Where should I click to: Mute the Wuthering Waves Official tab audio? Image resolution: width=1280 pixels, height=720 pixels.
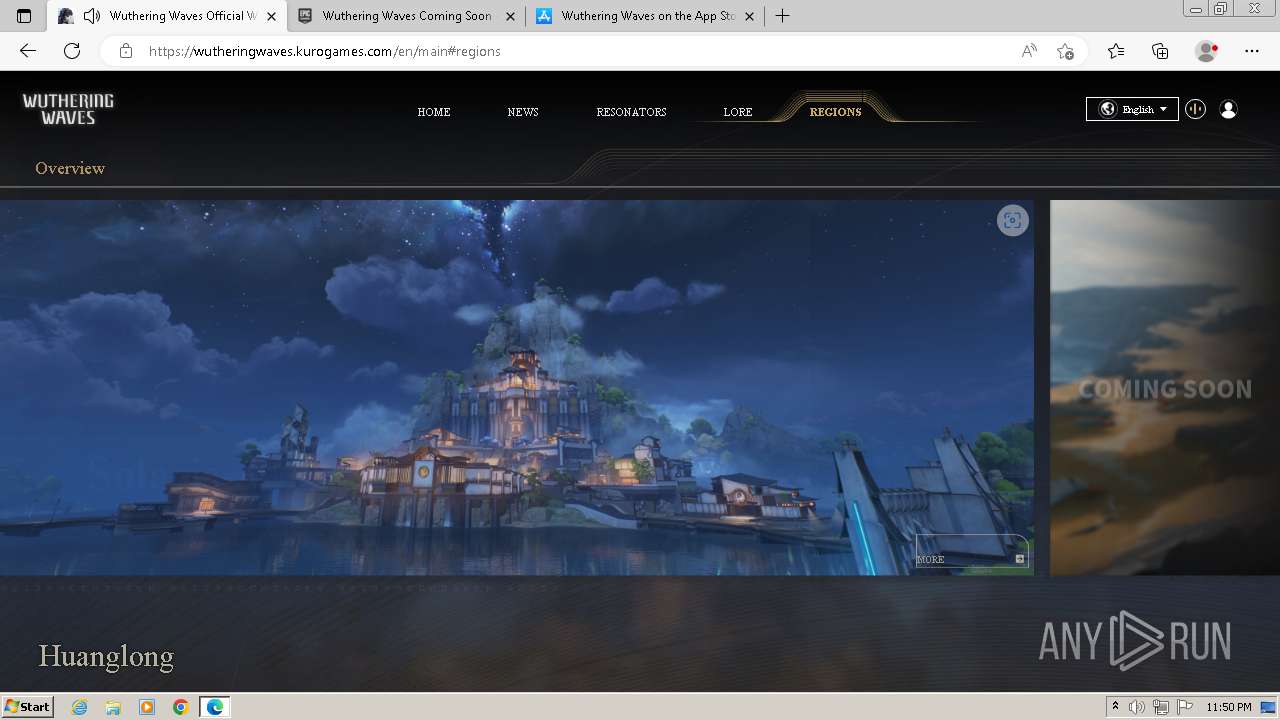click(92, 16)
